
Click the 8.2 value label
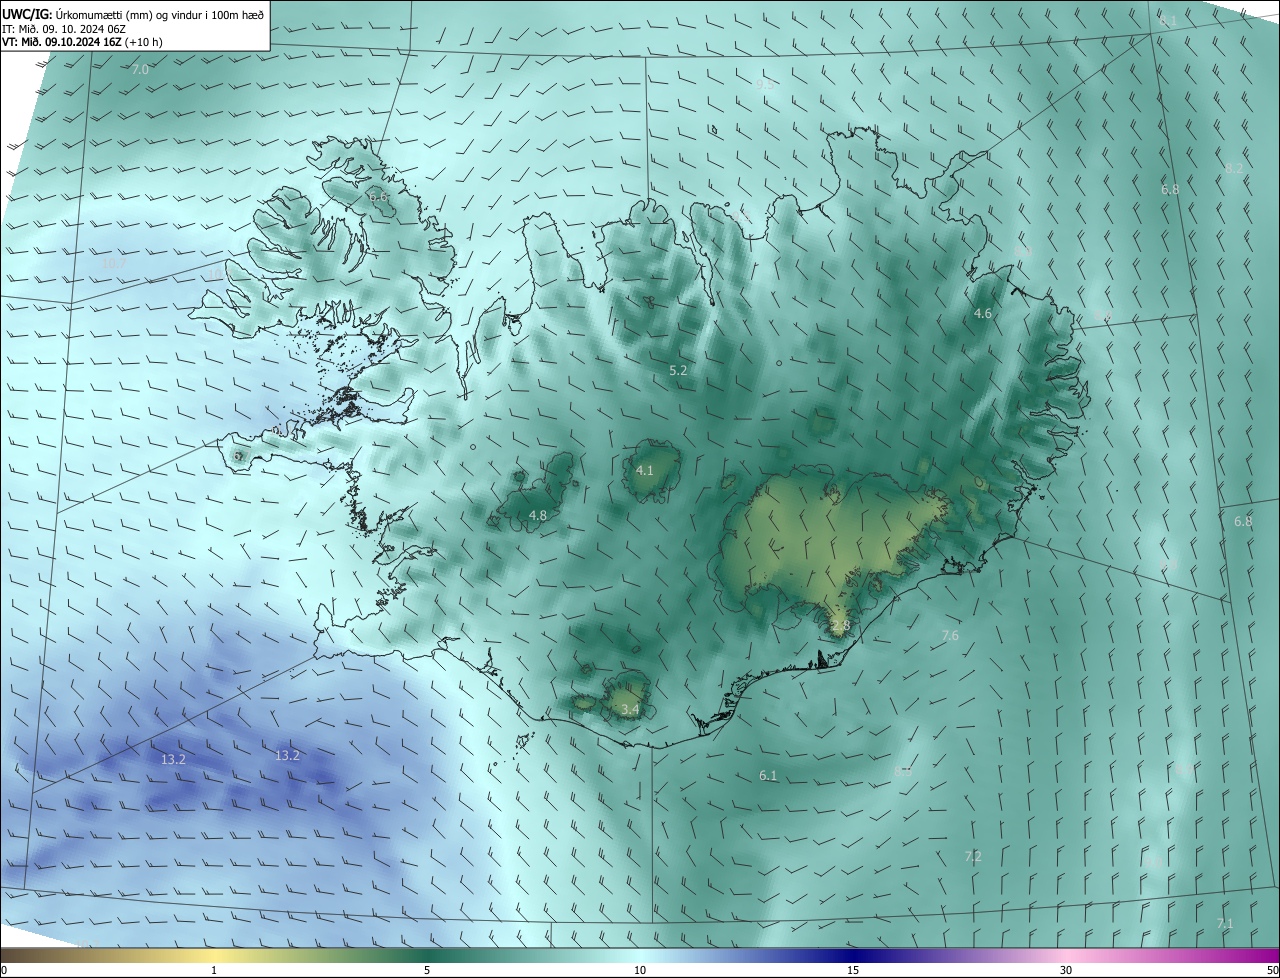point(1234,168)
